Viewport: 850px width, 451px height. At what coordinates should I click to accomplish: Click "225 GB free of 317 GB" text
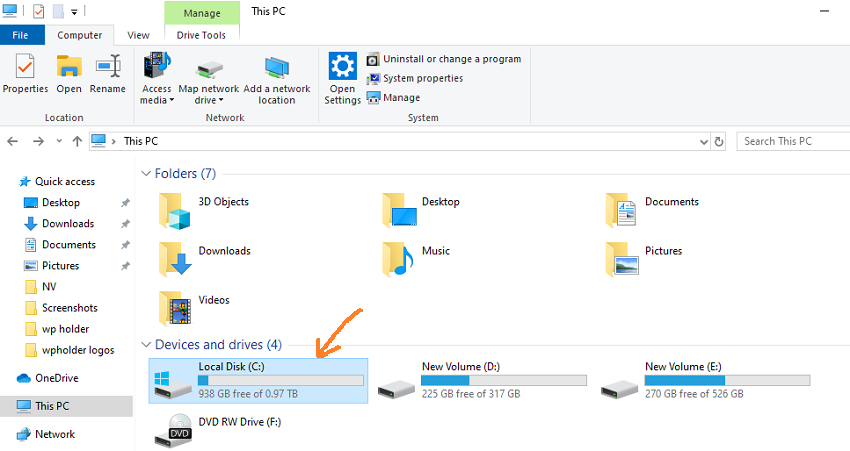(x=471, y=394)
